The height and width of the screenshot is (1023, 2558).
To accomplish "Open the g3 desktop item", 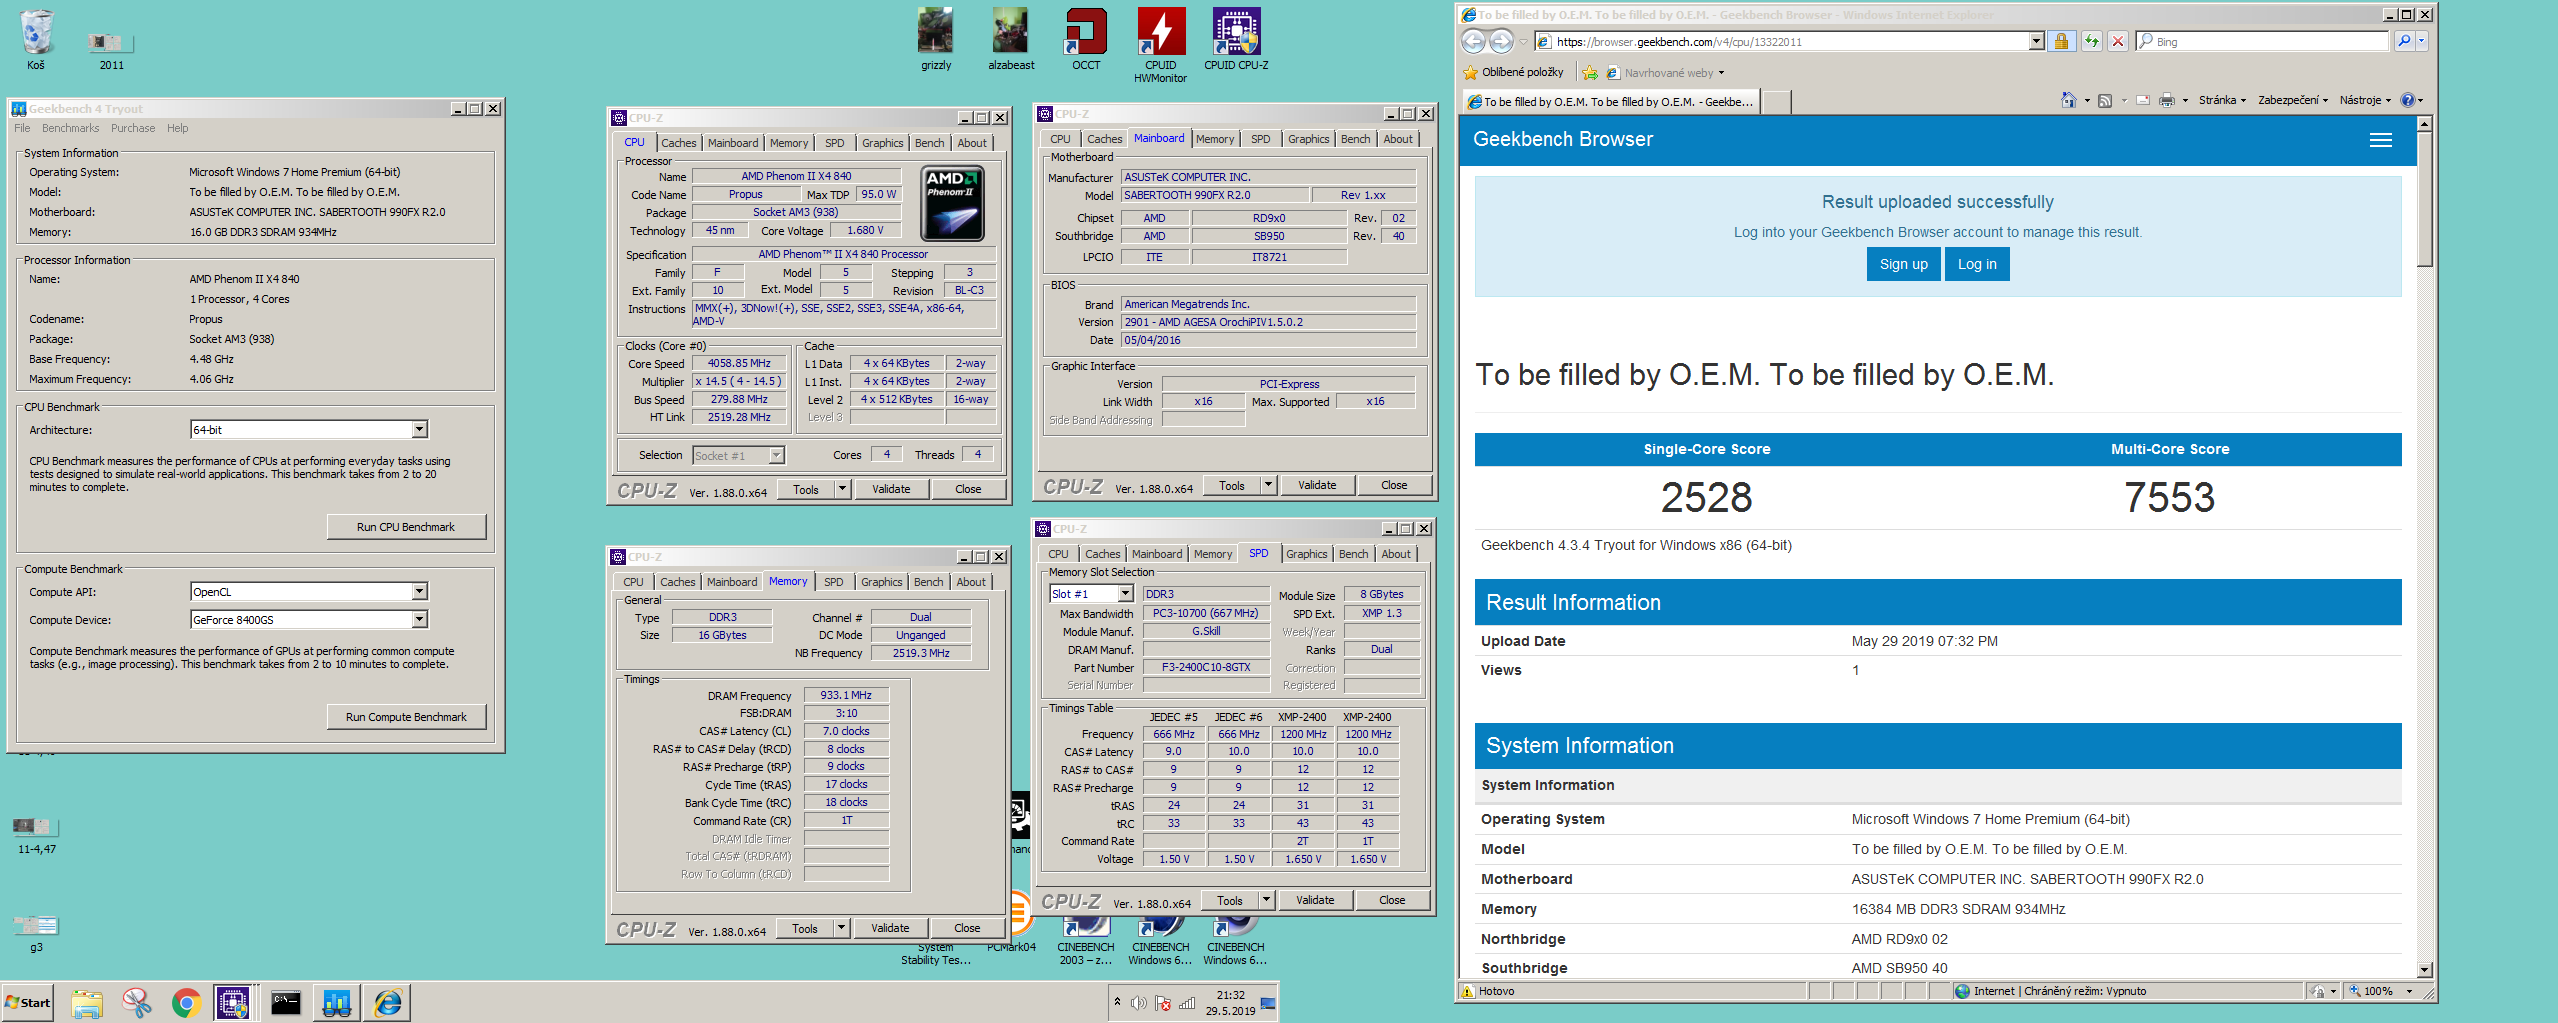I will click(x=36, y=932).
